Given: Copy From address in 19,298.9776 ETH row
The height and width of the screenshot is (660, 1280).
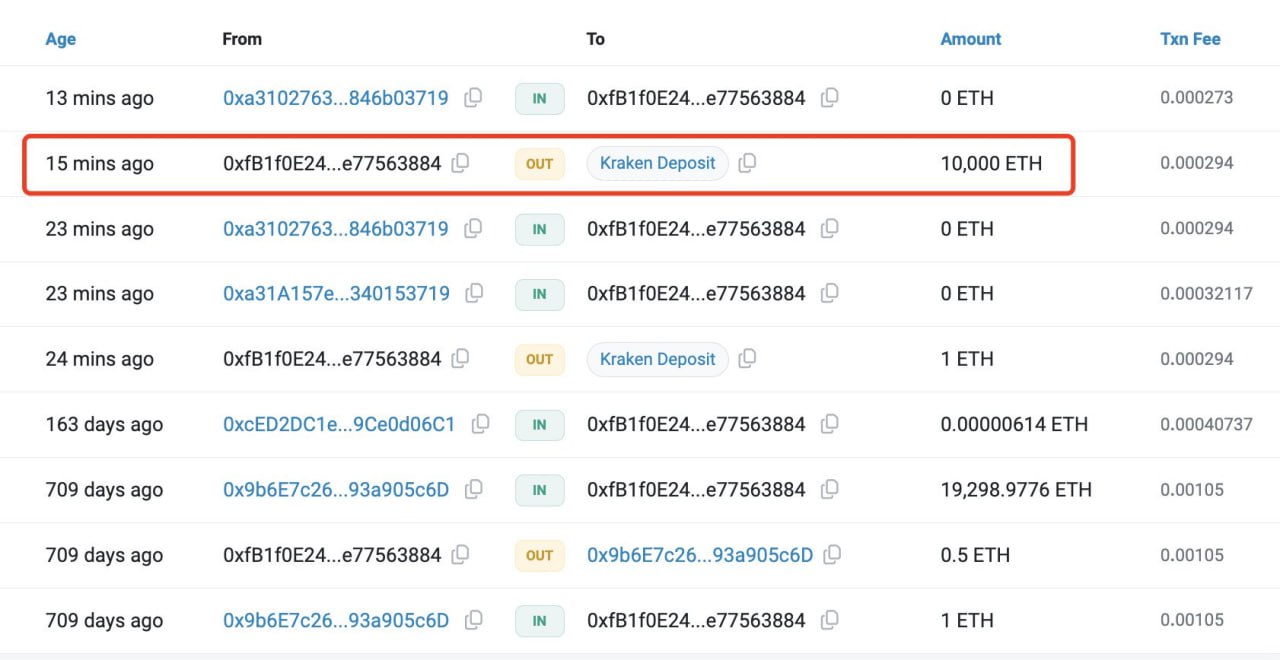Looking at the screenshot, I should tap(474, 490).
